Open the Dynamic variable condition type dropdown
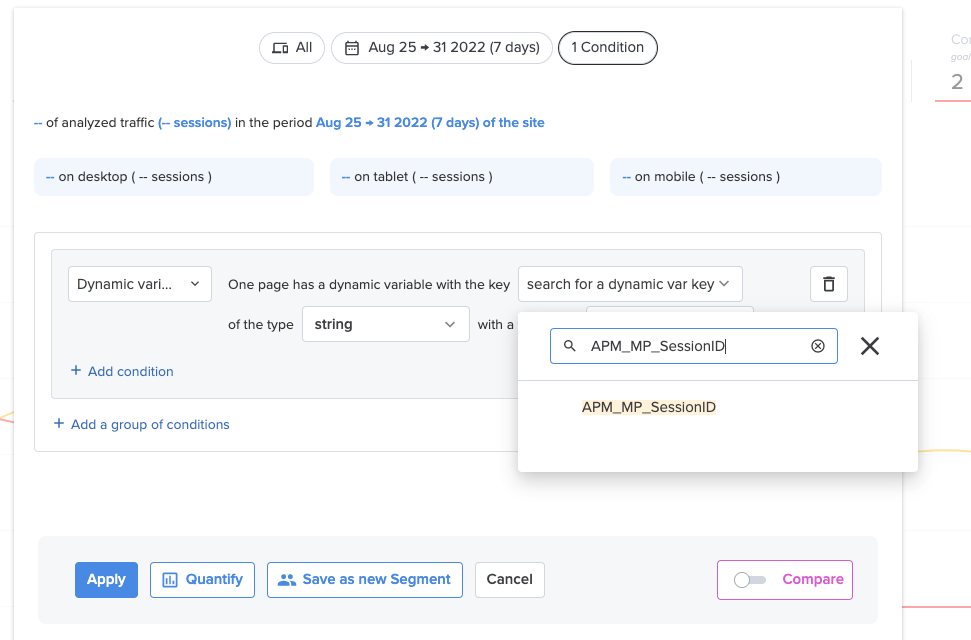The width and height of the screenshot is (971, 640). tap(140, 284)
